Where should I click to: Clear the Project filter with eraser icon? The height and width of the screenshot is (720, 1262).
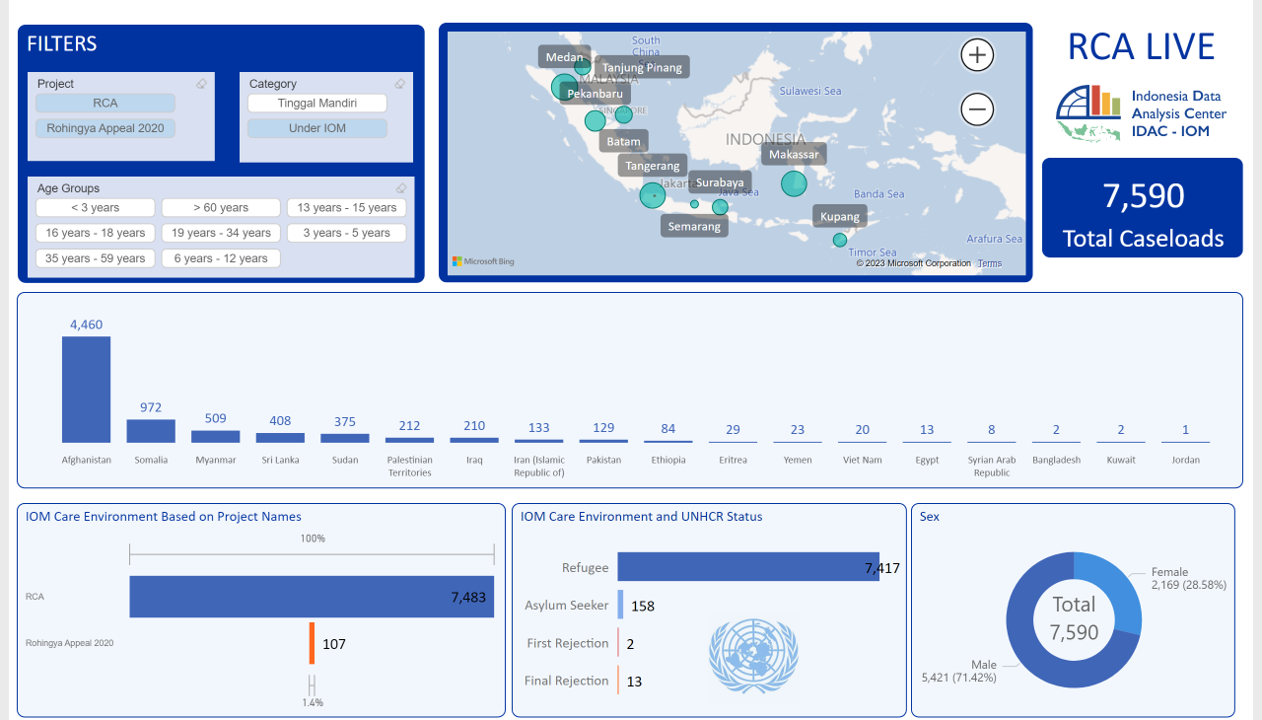[x=201, y=84]
